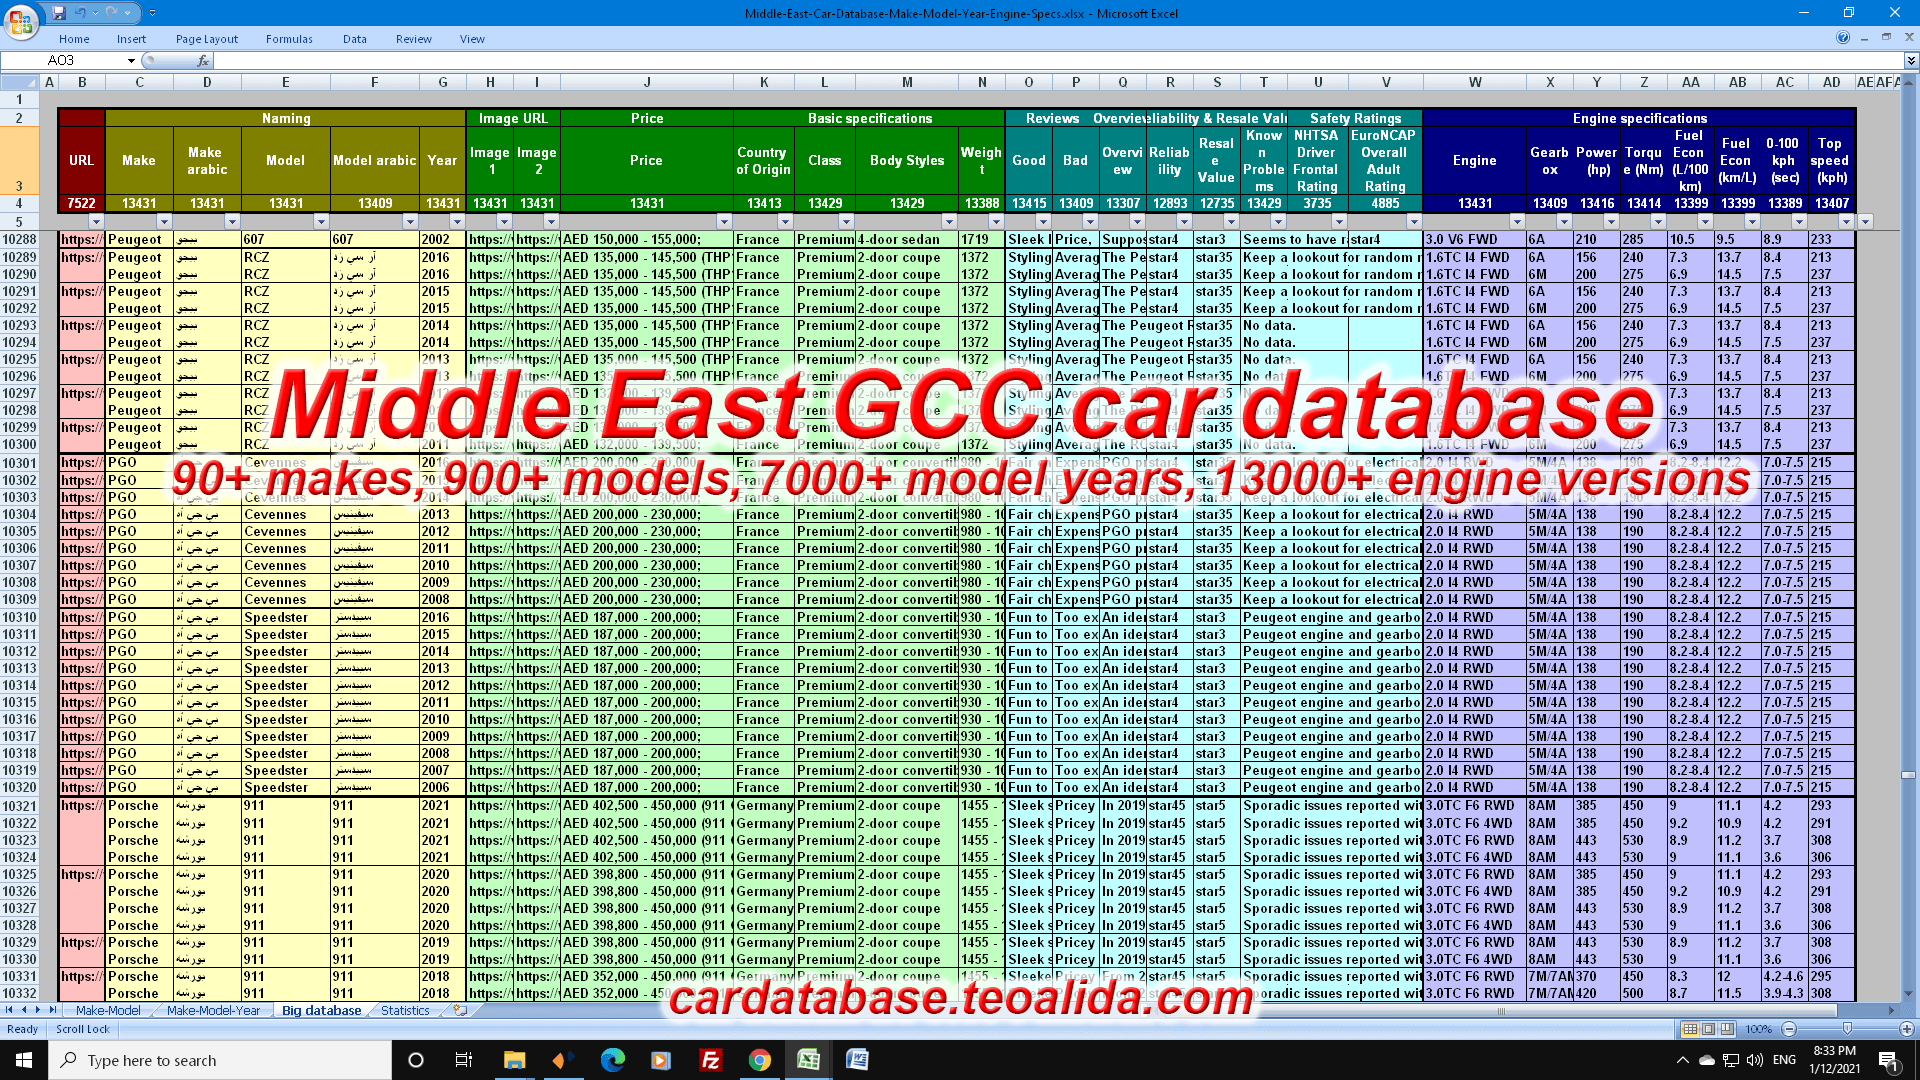
Task: Open the Formulas ribbon tab
Action: (289, 39)
